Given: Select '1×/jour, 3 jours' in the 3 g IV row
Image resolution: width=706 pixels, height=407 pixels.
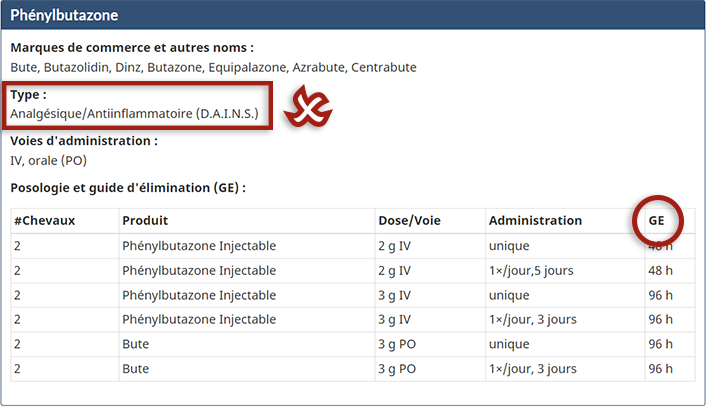Looking at the screenshot, I should coord(533,320).
